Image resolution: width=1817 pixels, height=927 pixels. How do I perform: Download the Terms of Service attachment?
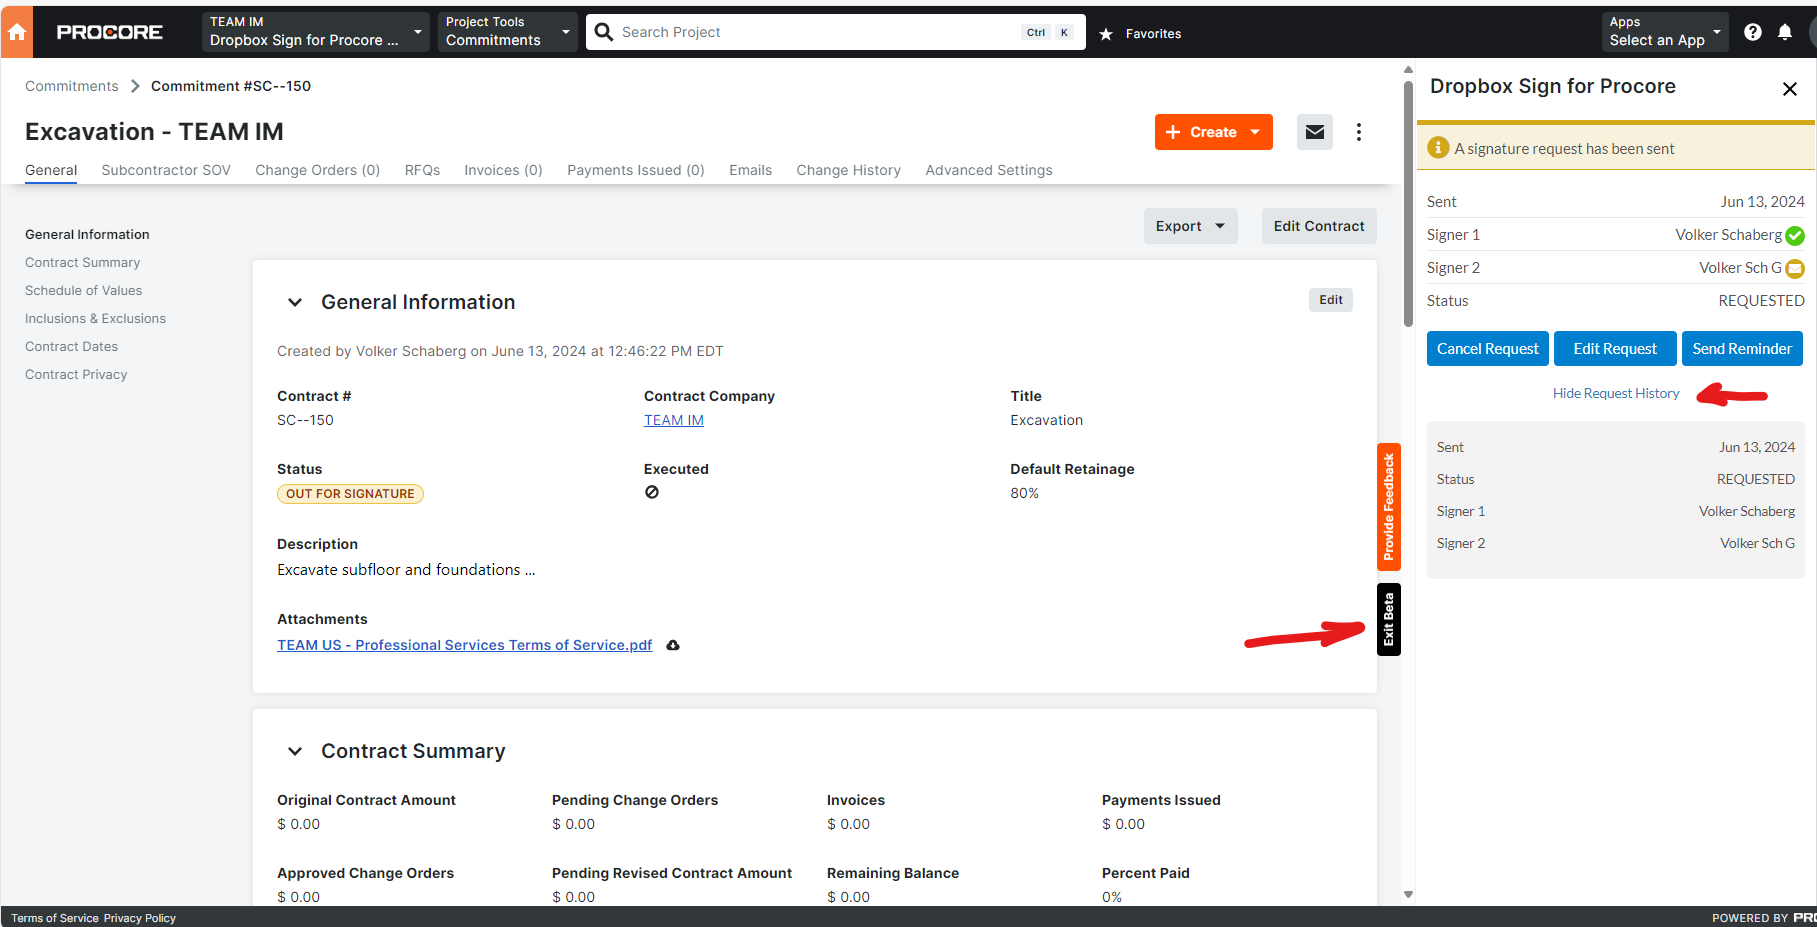pyautogui.click(x=672, y=645)
